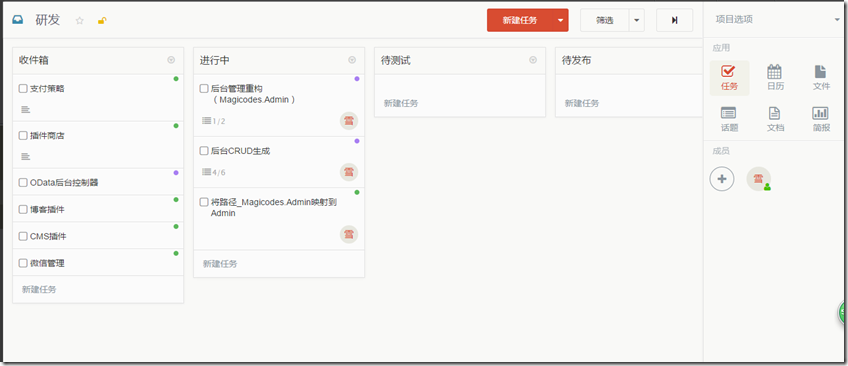Check the 支付策略 task checkbox
The height and width of the screenshot is (366, 848).
click(x=23, y=89)
